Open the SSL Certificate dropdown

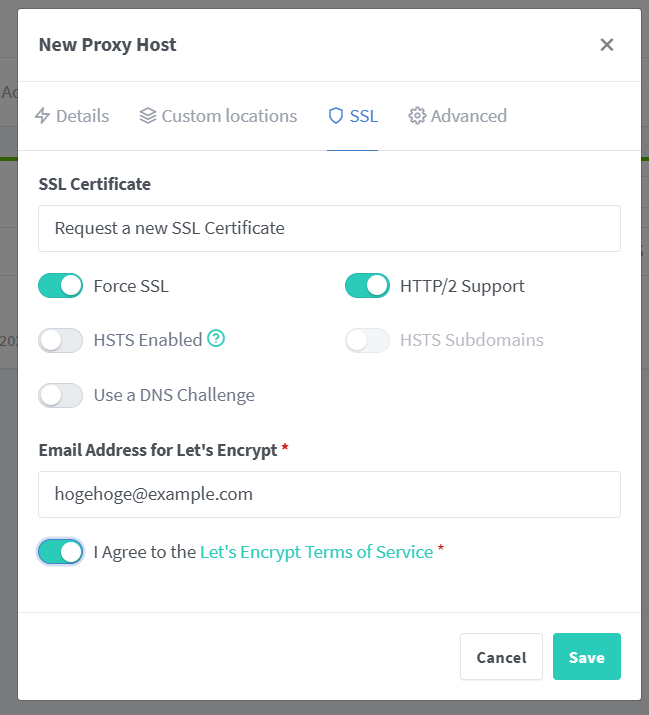pos(329,228)
